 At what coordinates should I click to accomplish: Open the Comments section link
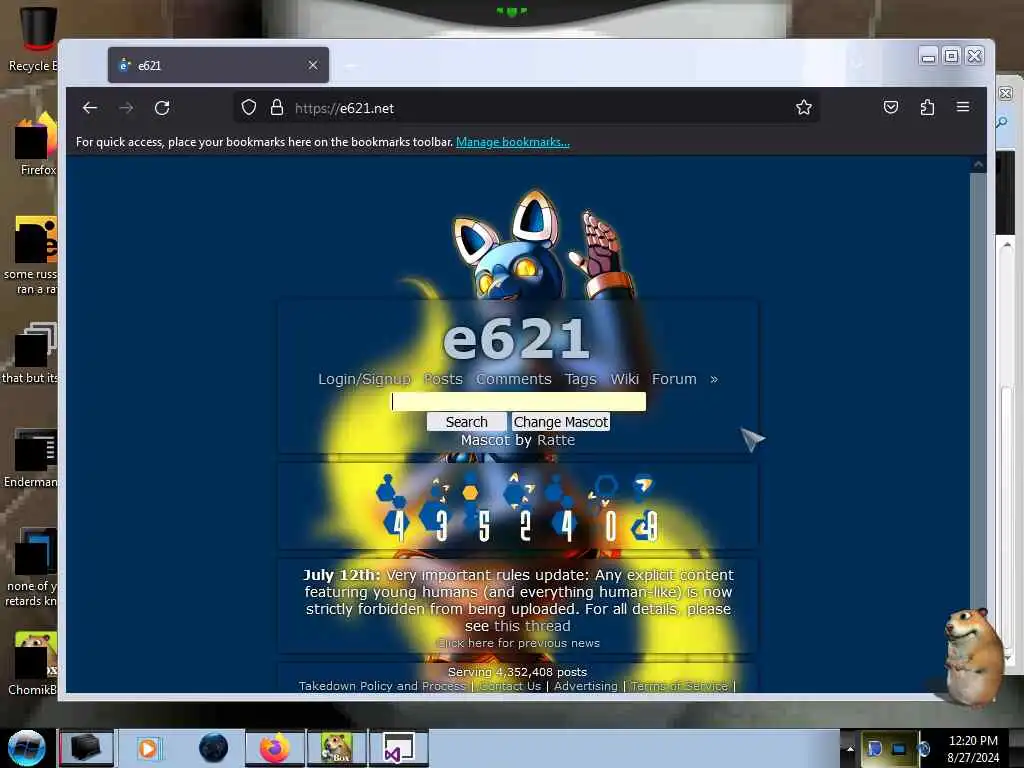[x=513, y=379]
